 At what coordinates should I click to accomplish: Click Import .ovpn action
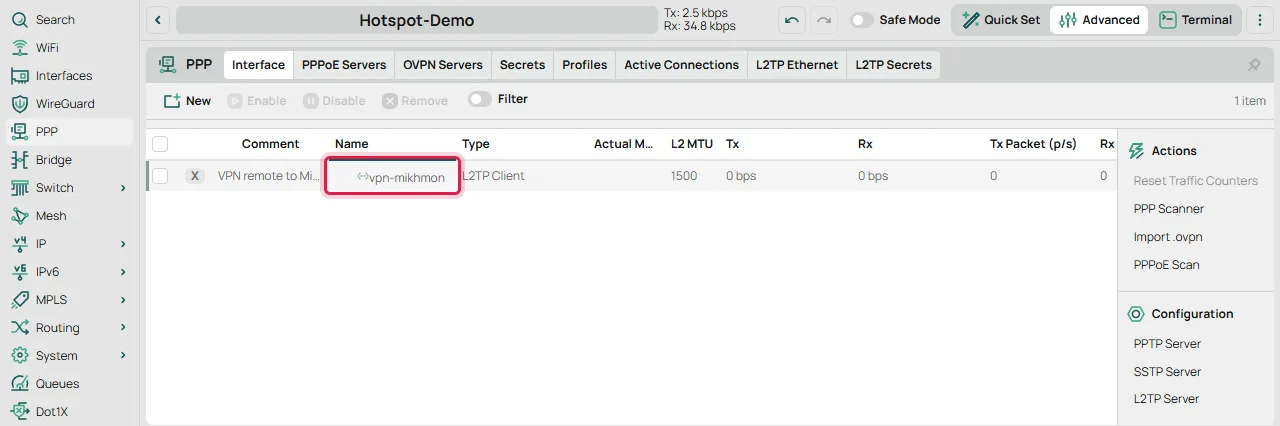coord(1168,237)
